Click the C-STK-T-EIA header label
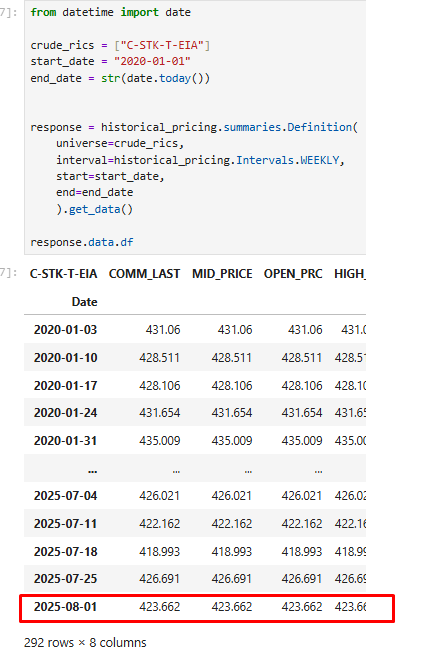The width and height of the screenshot is (445, 661). coord(64,274)
